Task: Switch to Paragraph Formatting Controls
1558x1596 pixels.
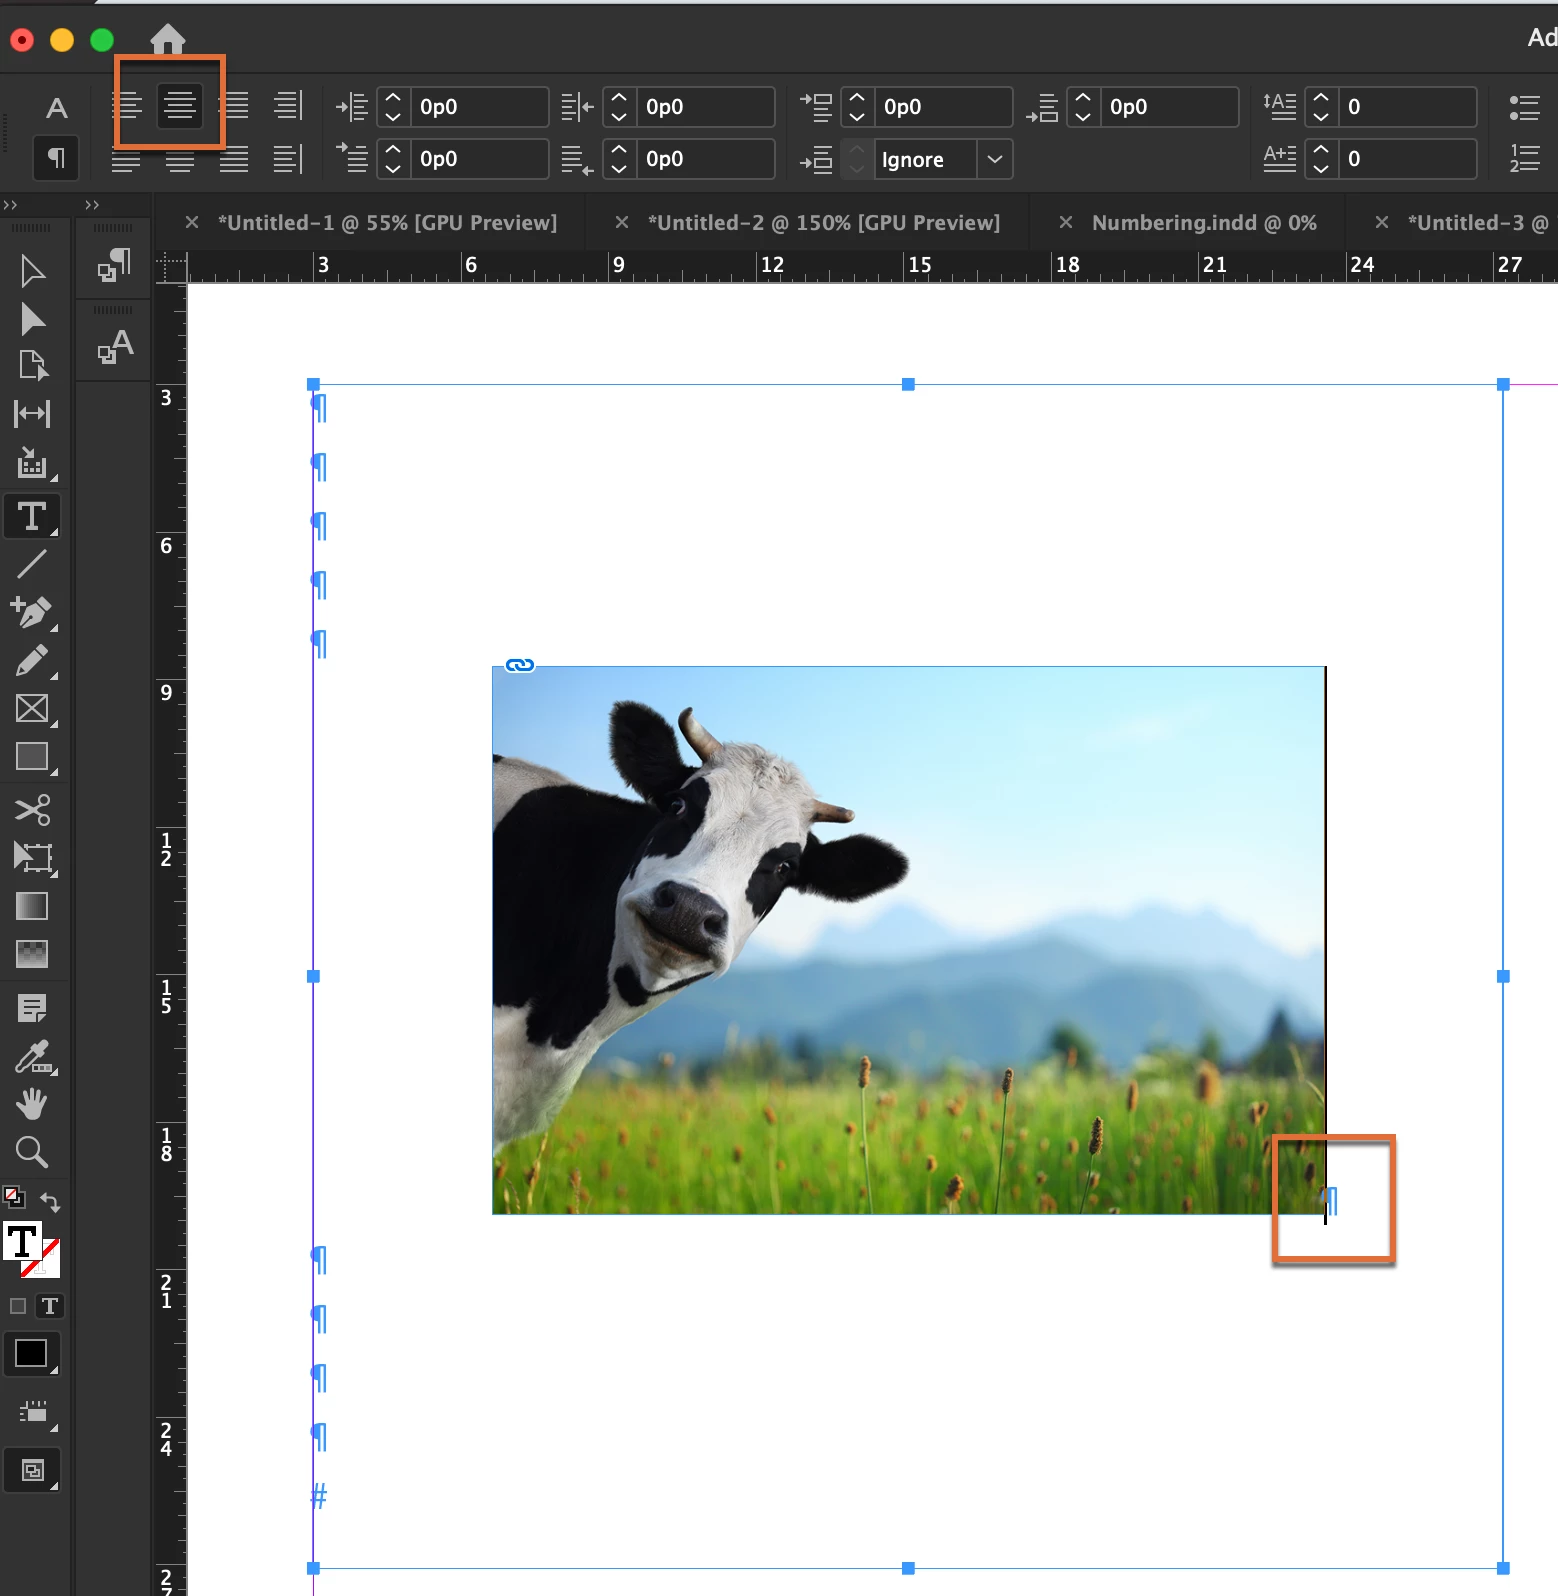Action: [56, 158]
